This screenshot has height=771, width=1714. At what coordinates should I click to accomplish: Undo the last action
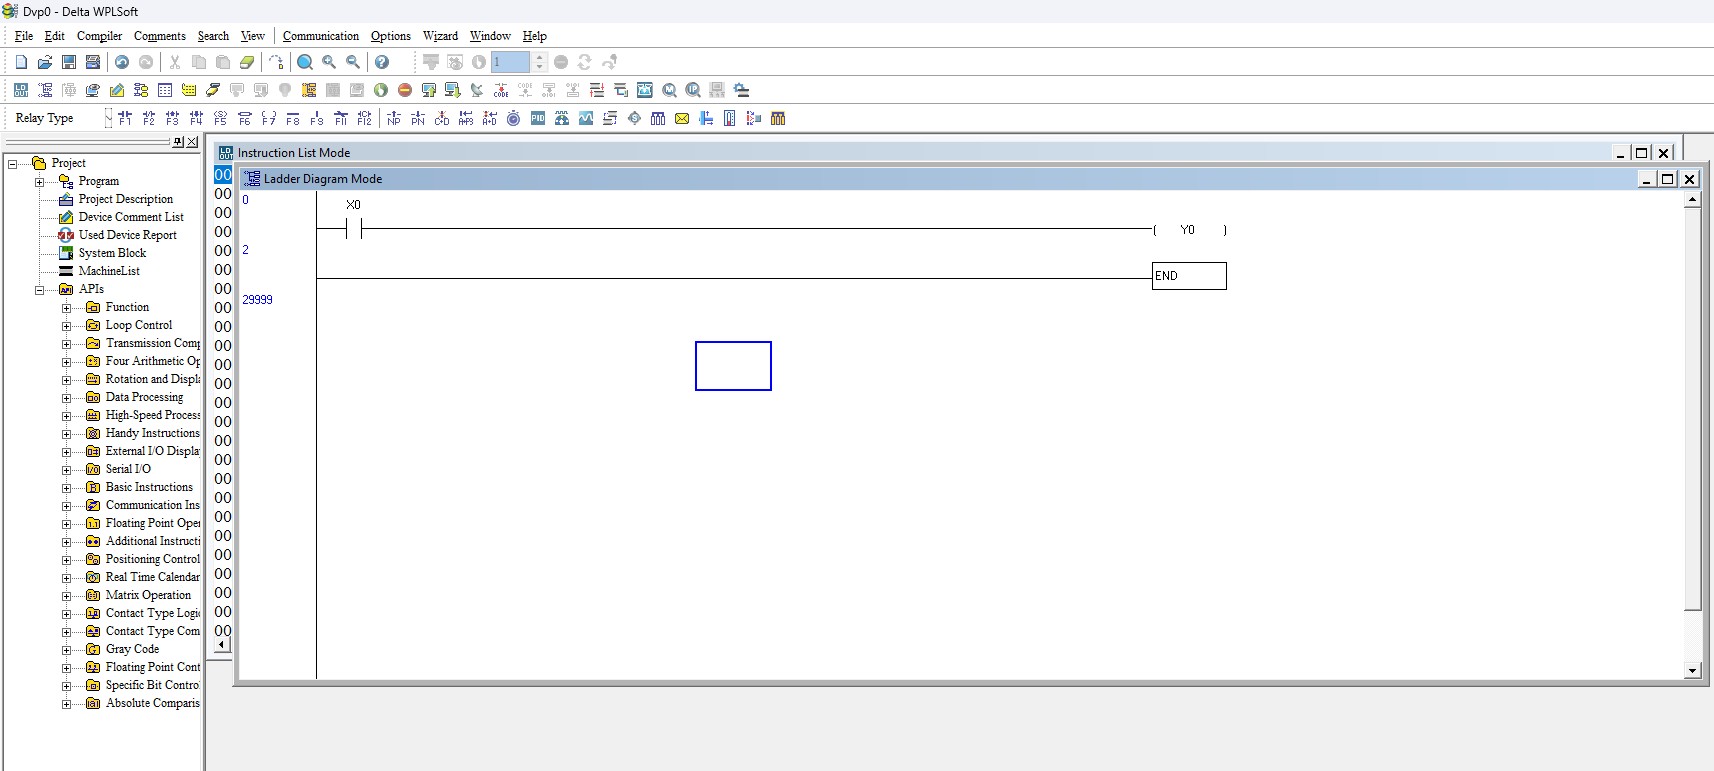tap(122, 62)
